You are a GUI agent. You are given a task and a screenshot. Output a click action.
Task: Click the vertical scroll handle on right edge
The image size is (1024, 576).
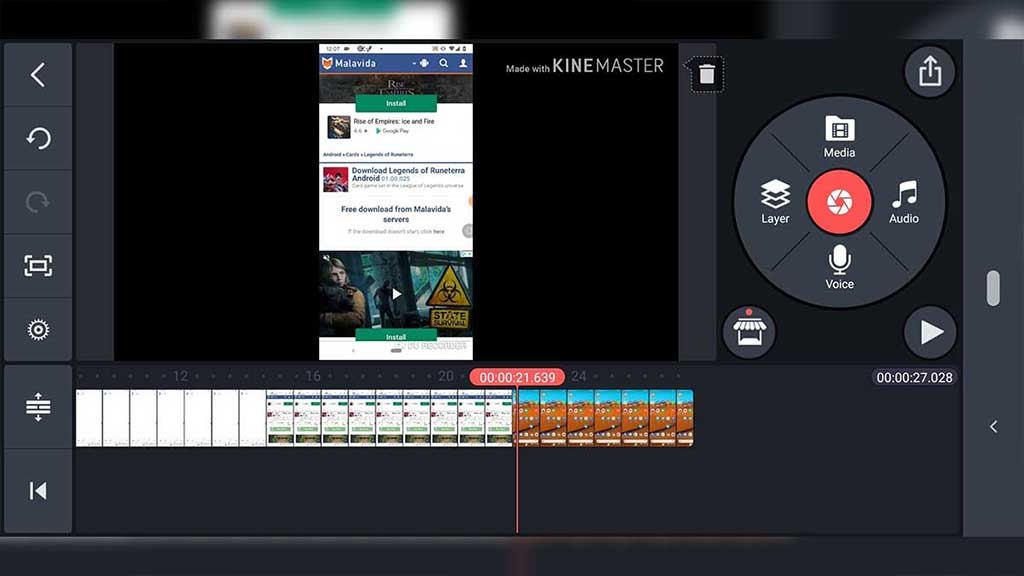click(x=993, y=288)
